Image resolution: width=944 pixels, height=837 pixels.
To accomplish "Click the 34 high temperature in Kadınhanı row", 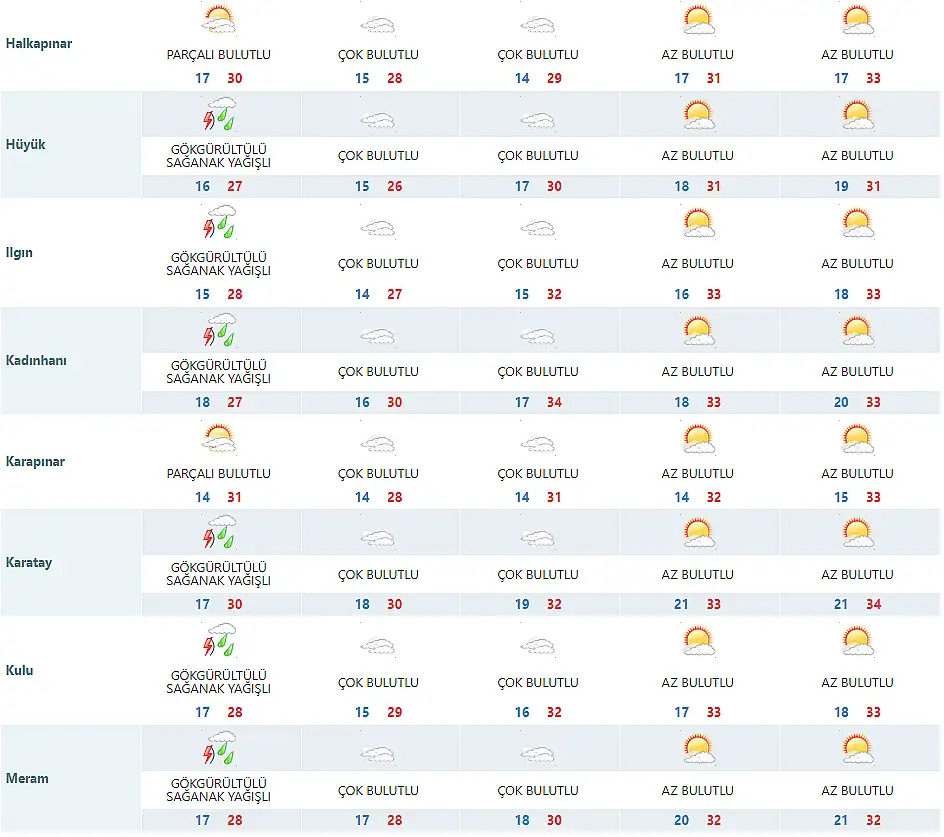I will click(x=554, y=403).
